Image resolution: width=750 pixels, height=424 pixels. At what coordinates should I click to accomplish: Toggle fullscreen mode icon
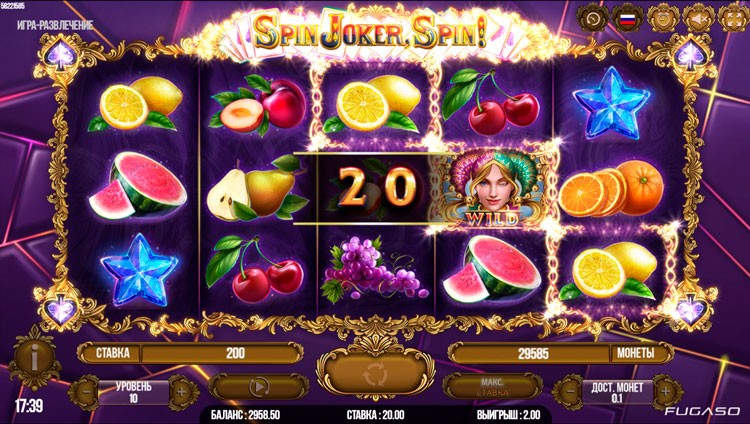(x=732, y=18)
